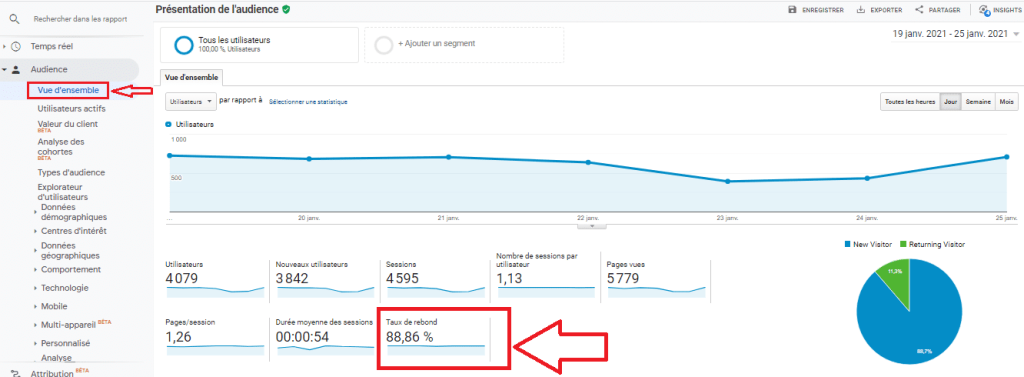Open Utilisateurs actifs report
1024x377 pixels.
[x=71, y=108]
